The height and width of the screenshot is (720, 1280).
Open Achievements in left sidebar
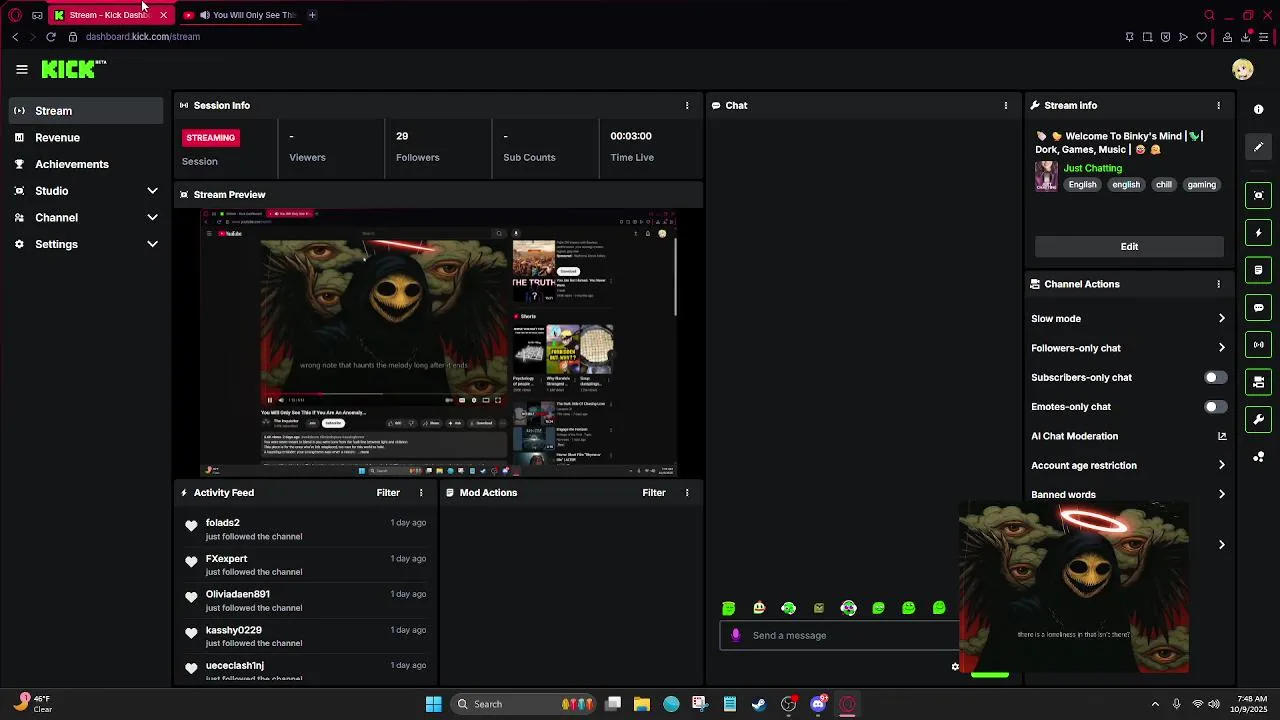tap(86, 164)
